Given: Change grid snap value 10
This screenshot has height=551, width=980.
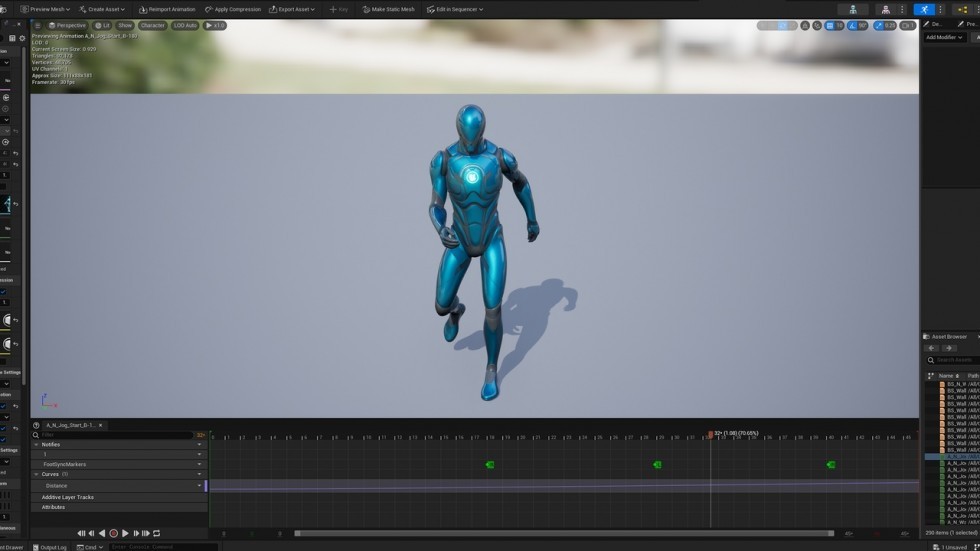Looking at the screenshot, I should (839, 26).
